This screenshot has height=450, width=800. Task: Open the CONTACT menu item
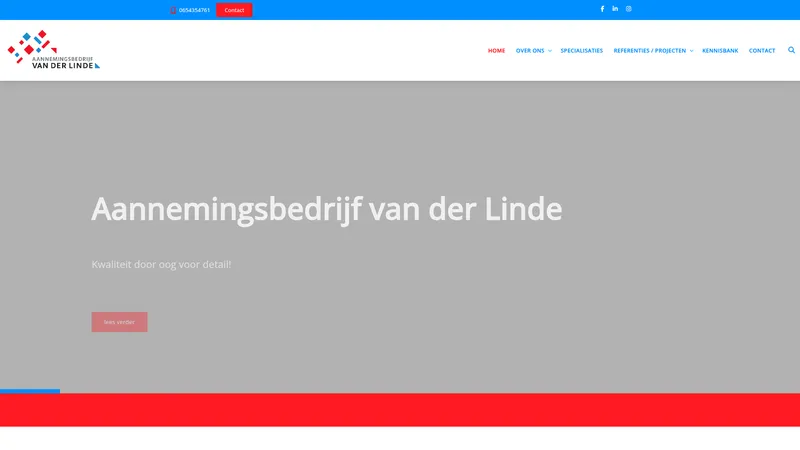coord(762,51)
